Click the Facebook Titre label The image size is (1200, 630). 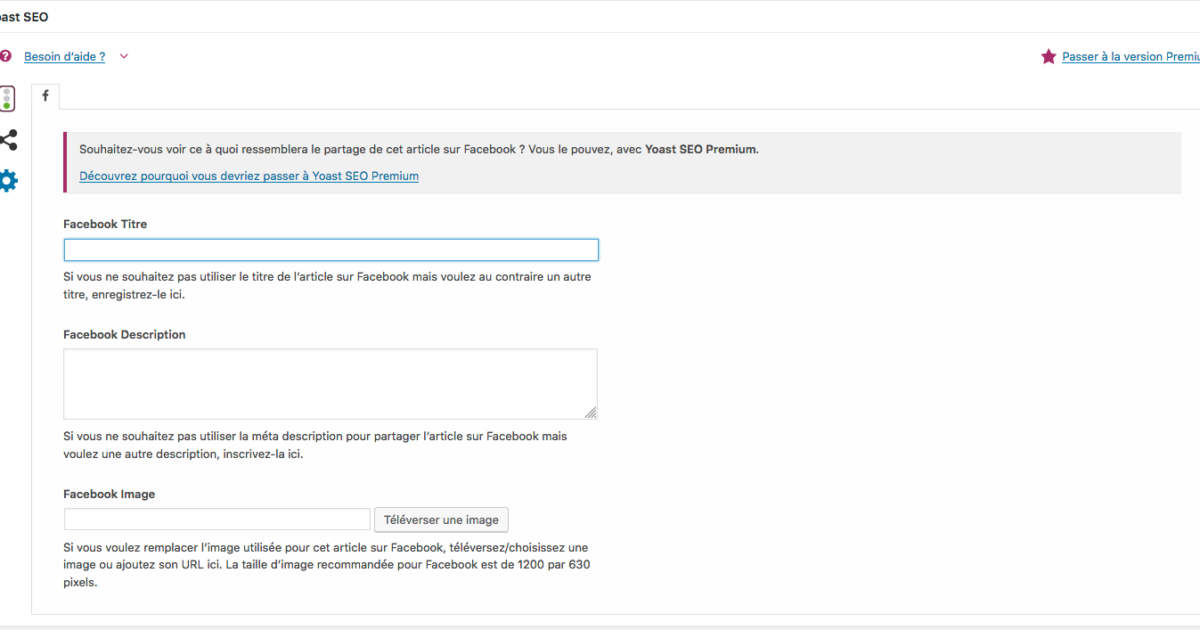pyautogui.click(x=105, y=225)
